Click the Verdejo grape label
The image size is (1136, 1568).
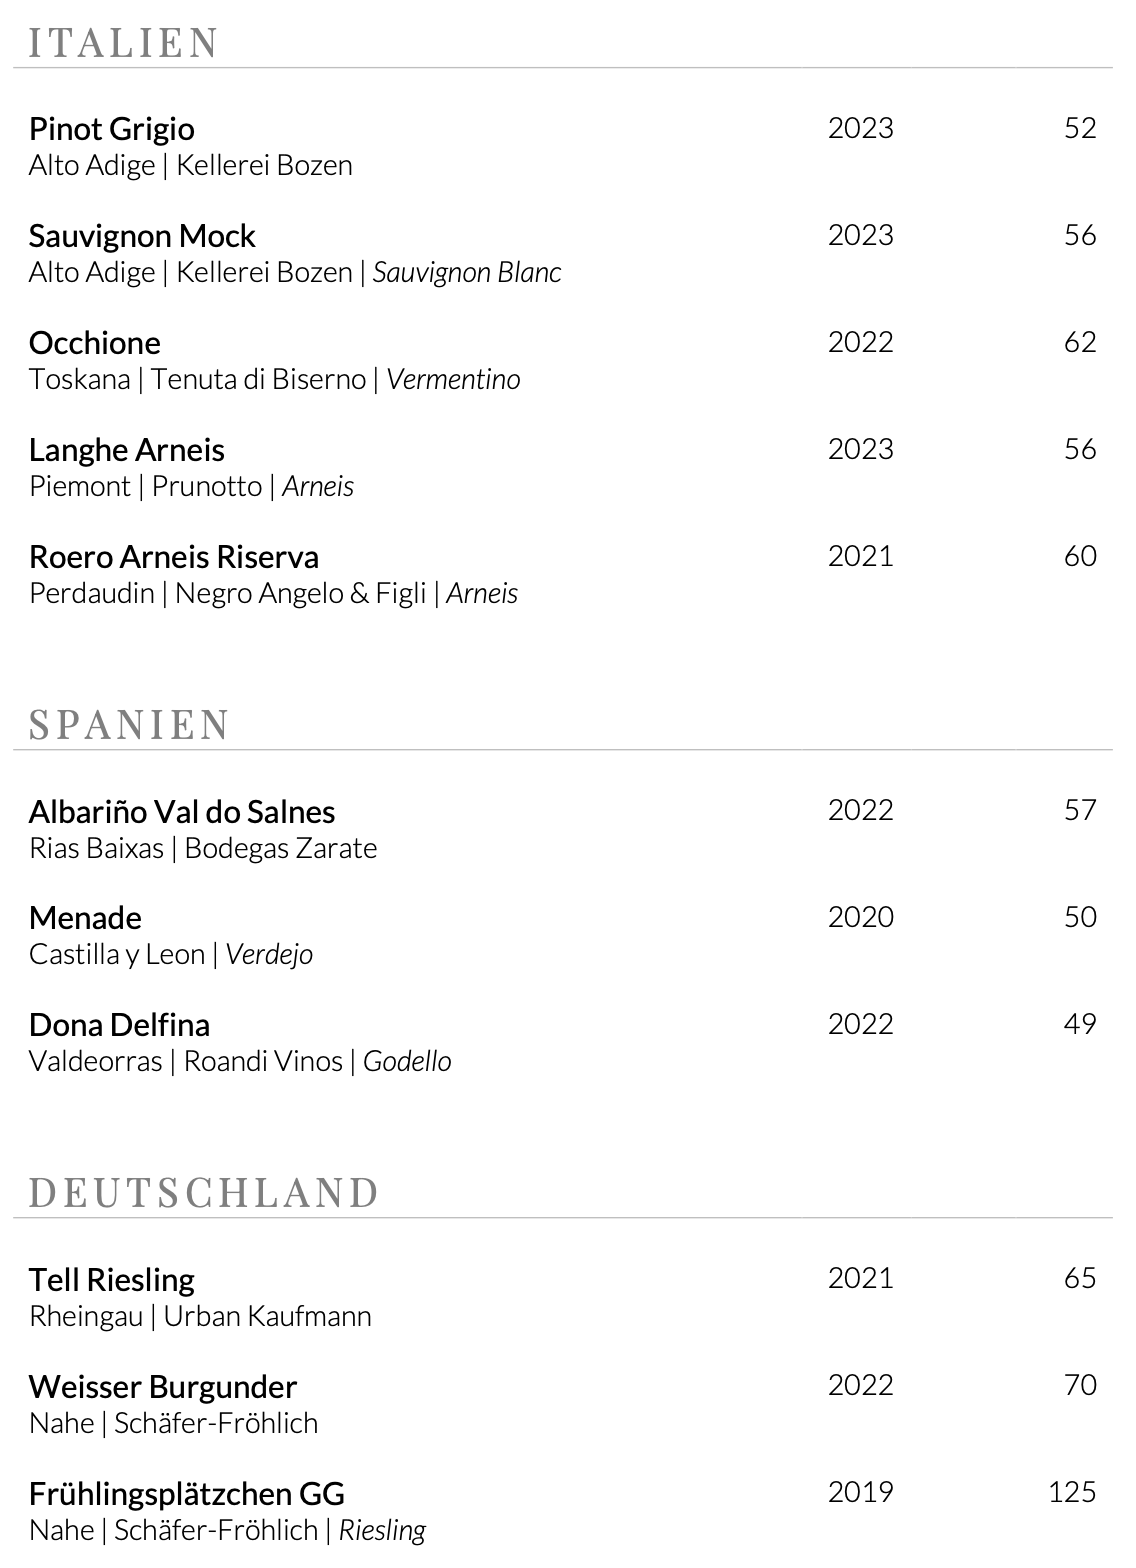(269, 955)
